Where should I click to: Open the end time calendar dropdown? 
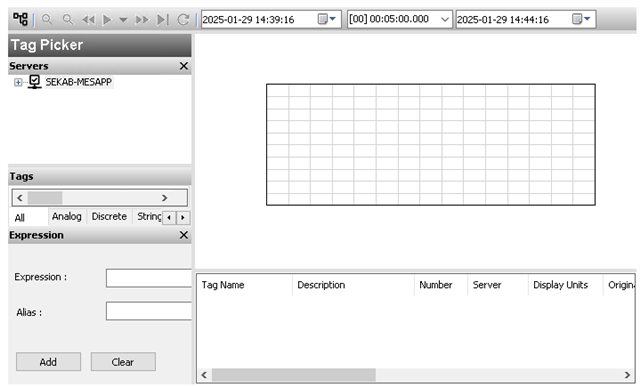click(x=581, y=19)
